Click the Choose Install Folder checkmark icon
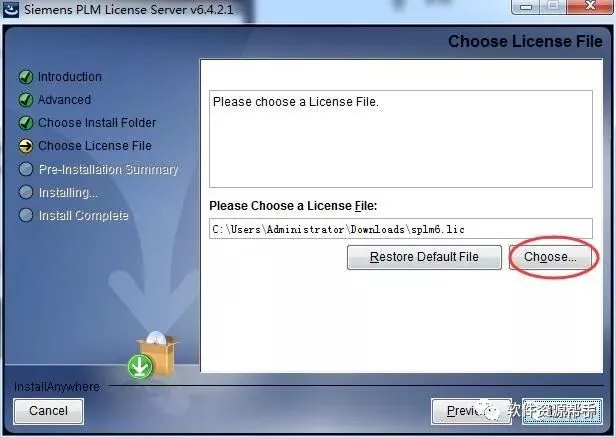616x438 pixels. (x=26, y=123)
